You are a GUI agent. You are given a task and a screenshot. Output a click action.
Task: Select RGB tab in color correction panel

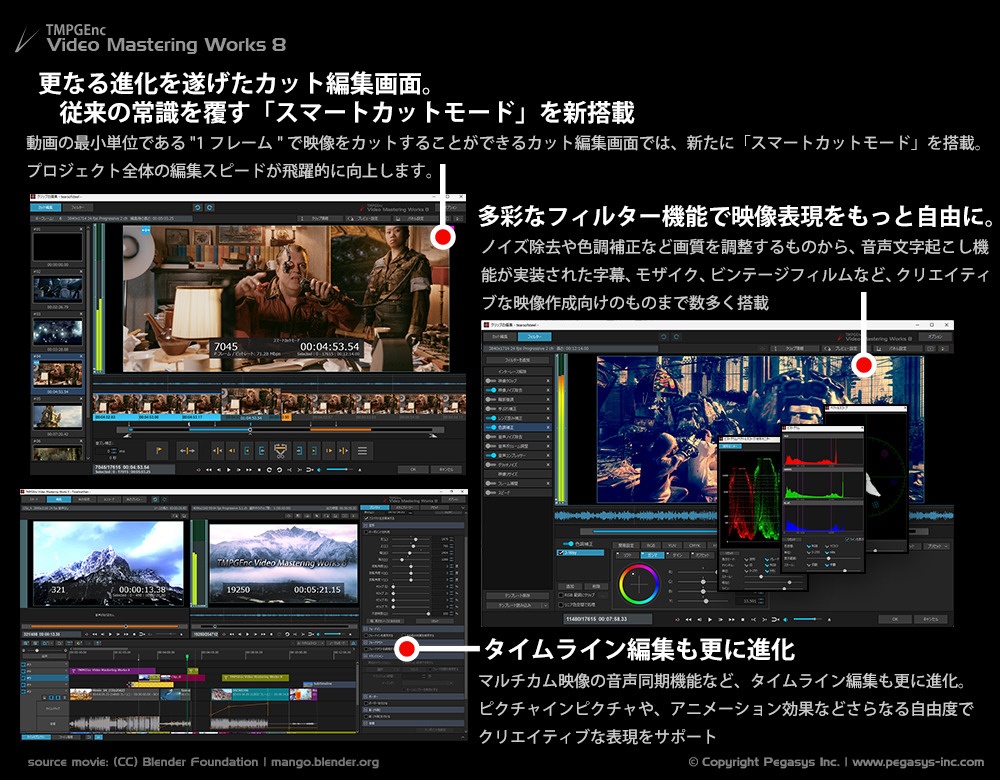[651, 545]
